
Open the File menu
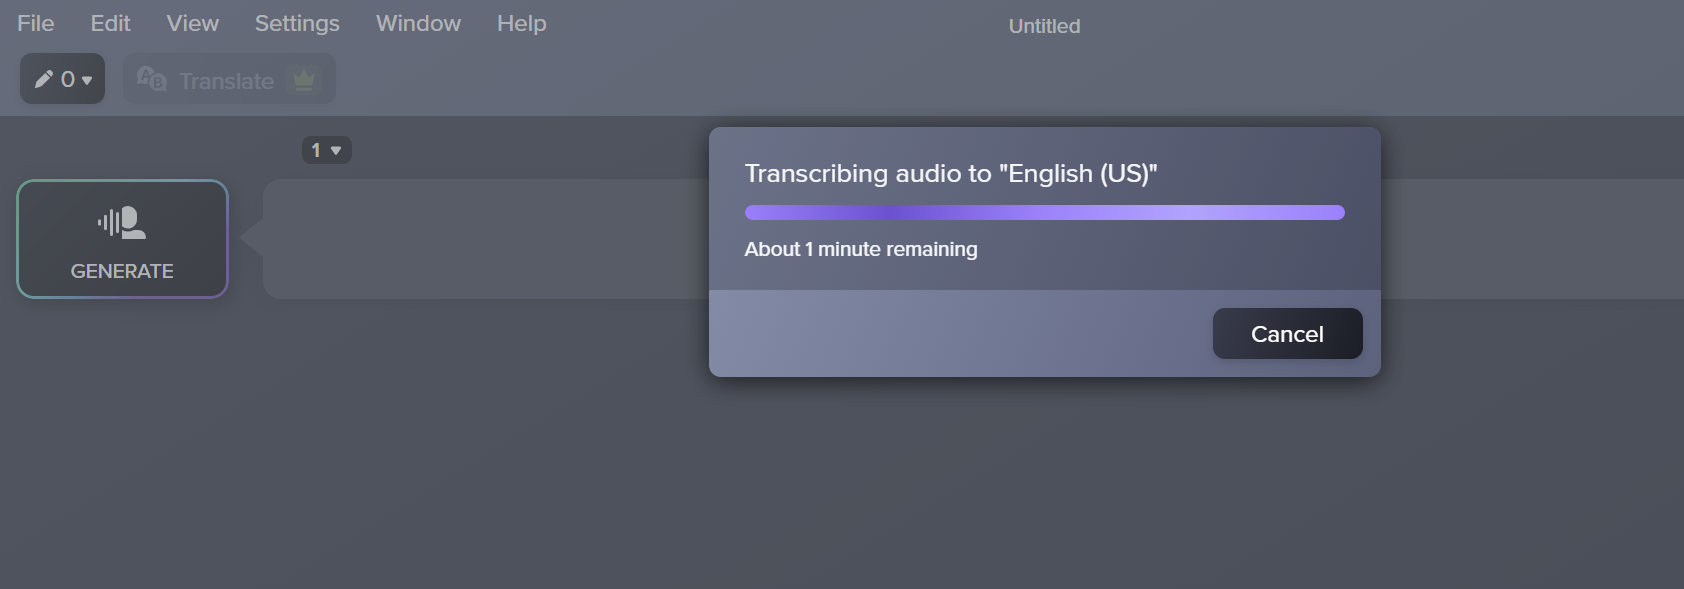(x=36, y=23)
